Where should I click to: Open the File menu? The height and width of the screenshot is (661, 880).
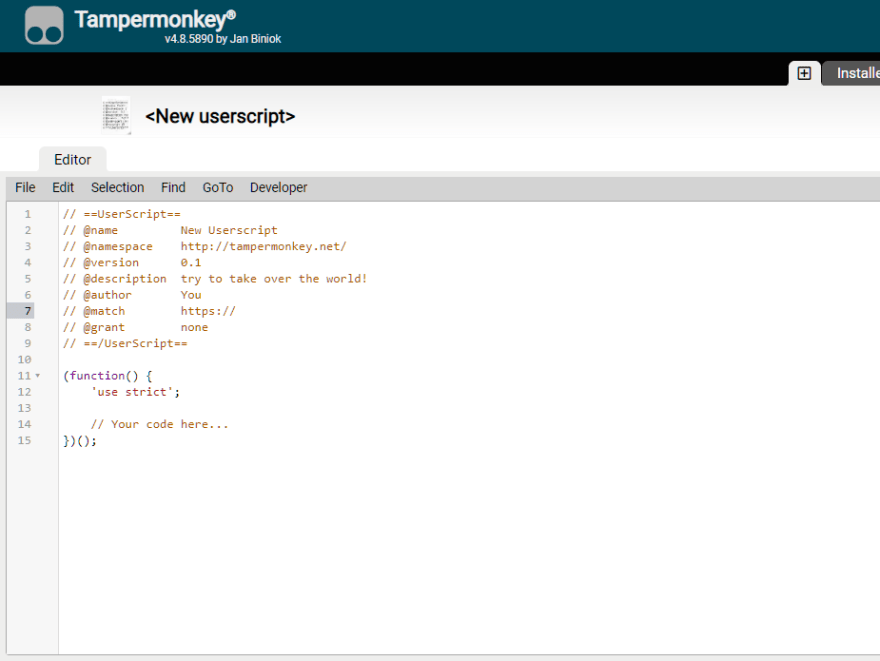click(25, 187)
